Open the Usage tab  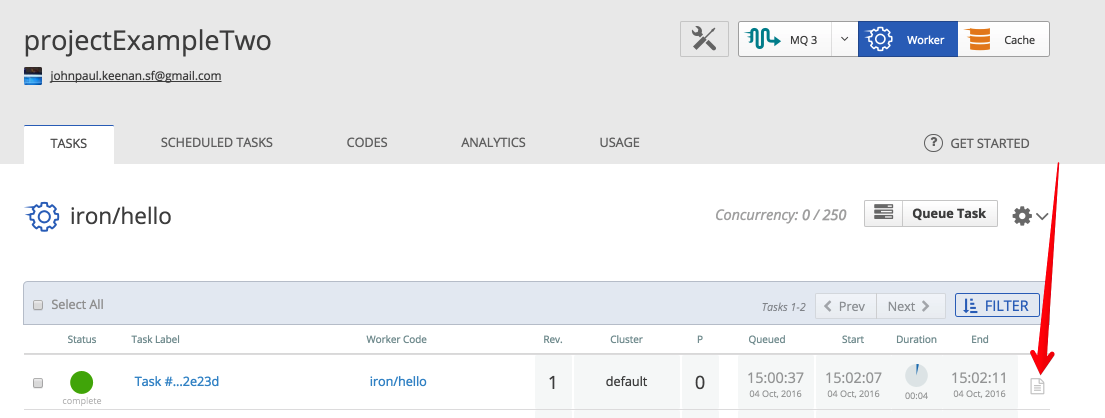tap(619, 142)
